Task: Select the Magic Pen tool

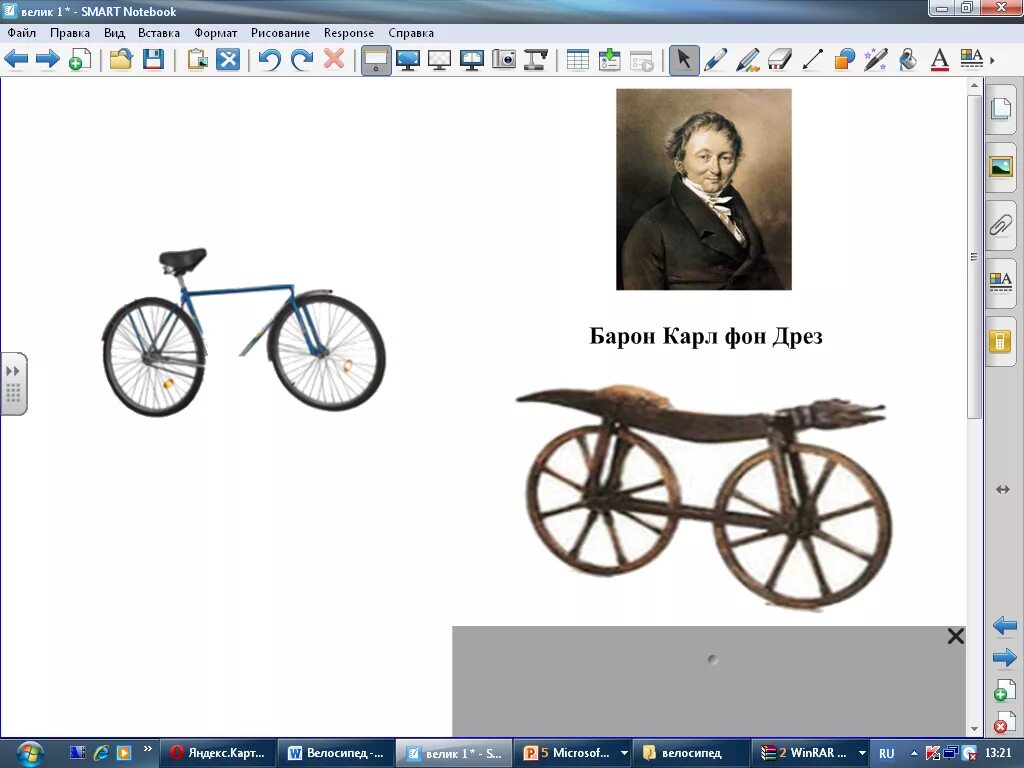Action: (876, 60)
